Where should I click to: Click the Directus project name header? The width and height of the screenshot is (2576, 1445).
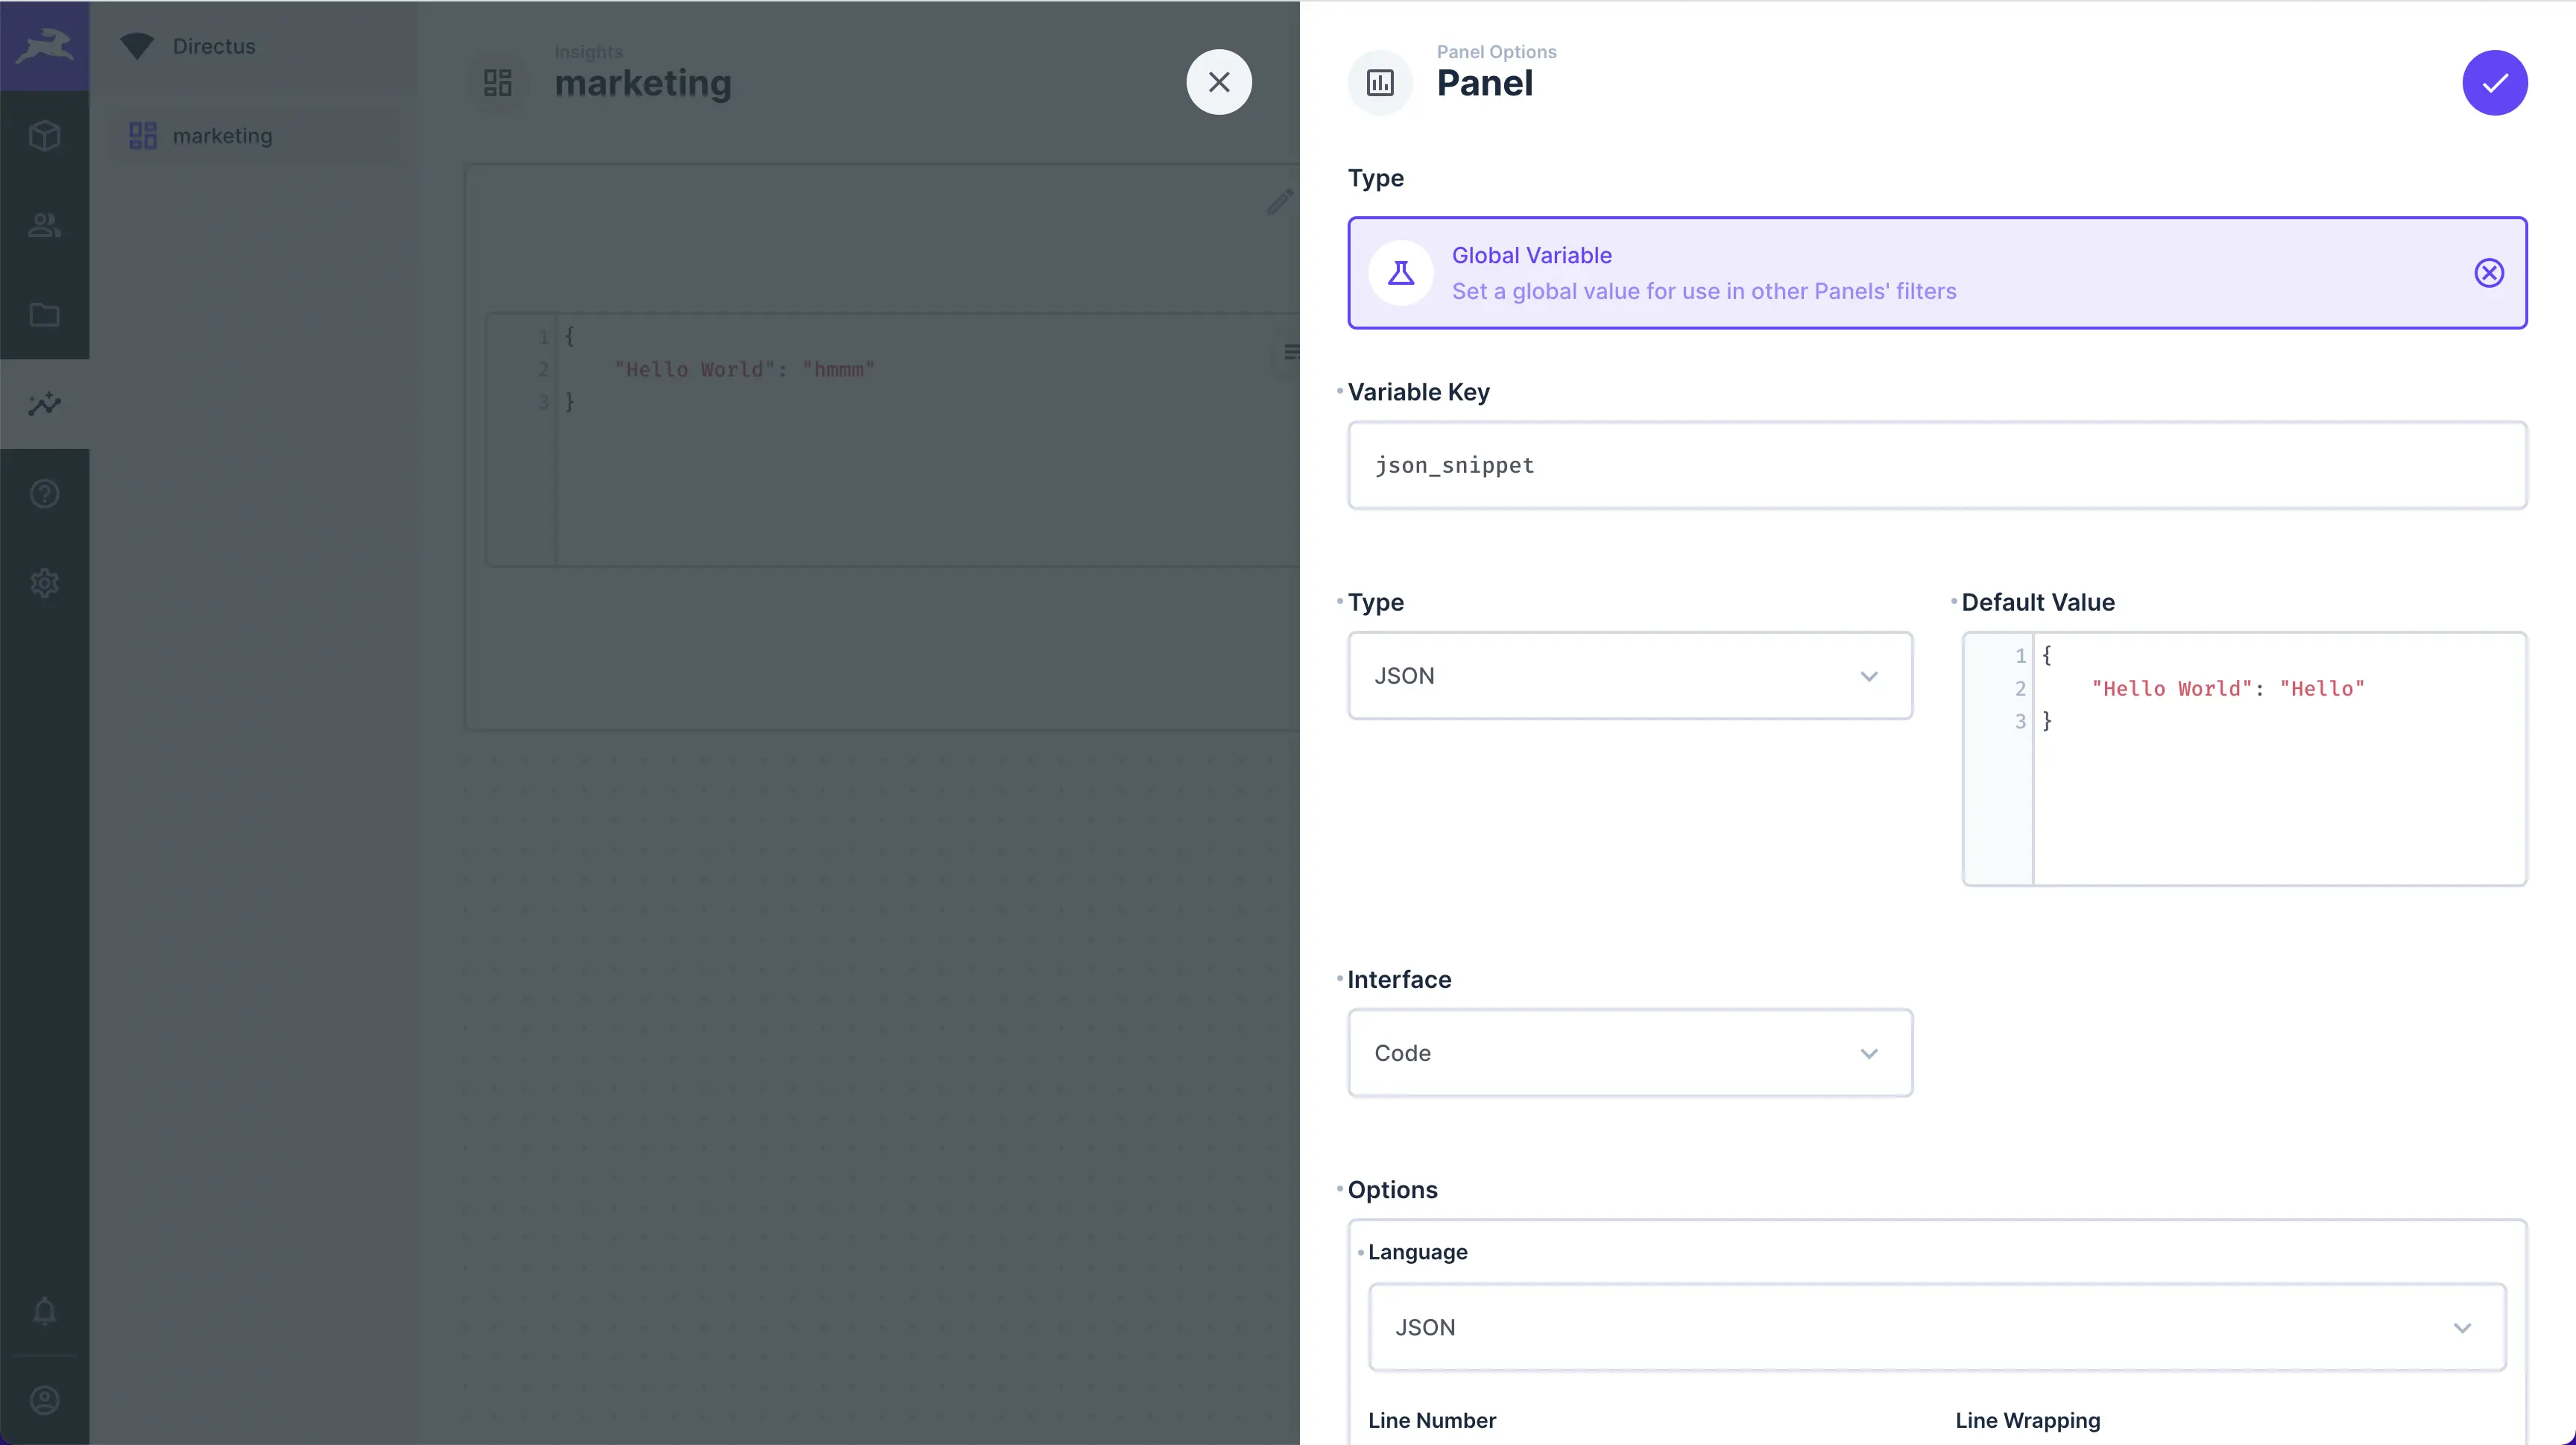[x=214, y=46]
